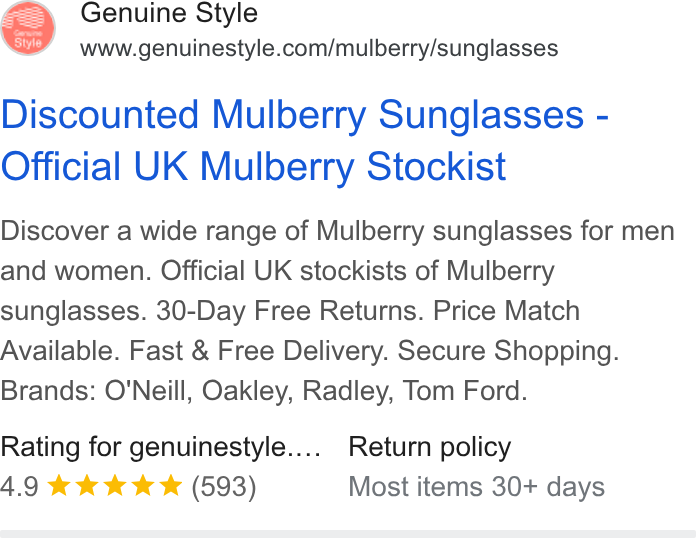Click the Genuine Style site name
The height and width of the screenshot is (538, 696).
tap(169, 13)
